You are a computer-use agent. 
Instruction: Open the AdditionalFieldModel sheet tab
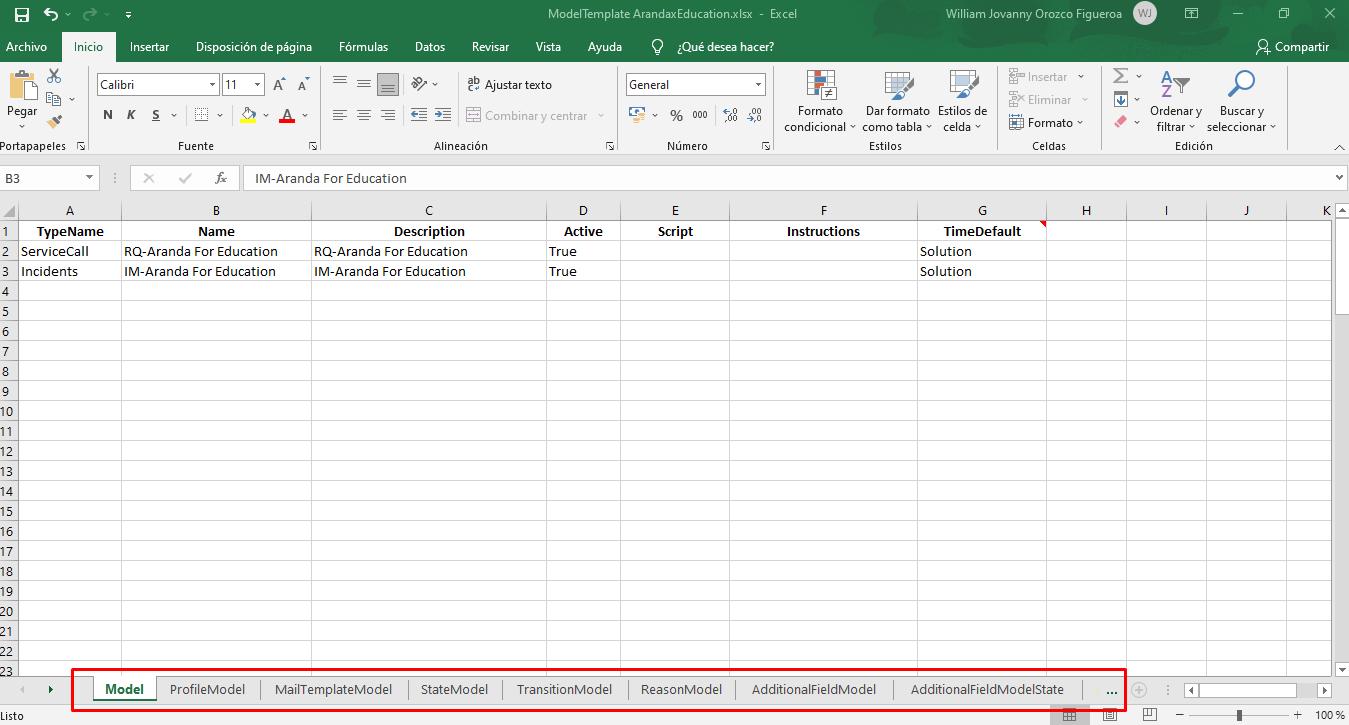click(814, 689)
